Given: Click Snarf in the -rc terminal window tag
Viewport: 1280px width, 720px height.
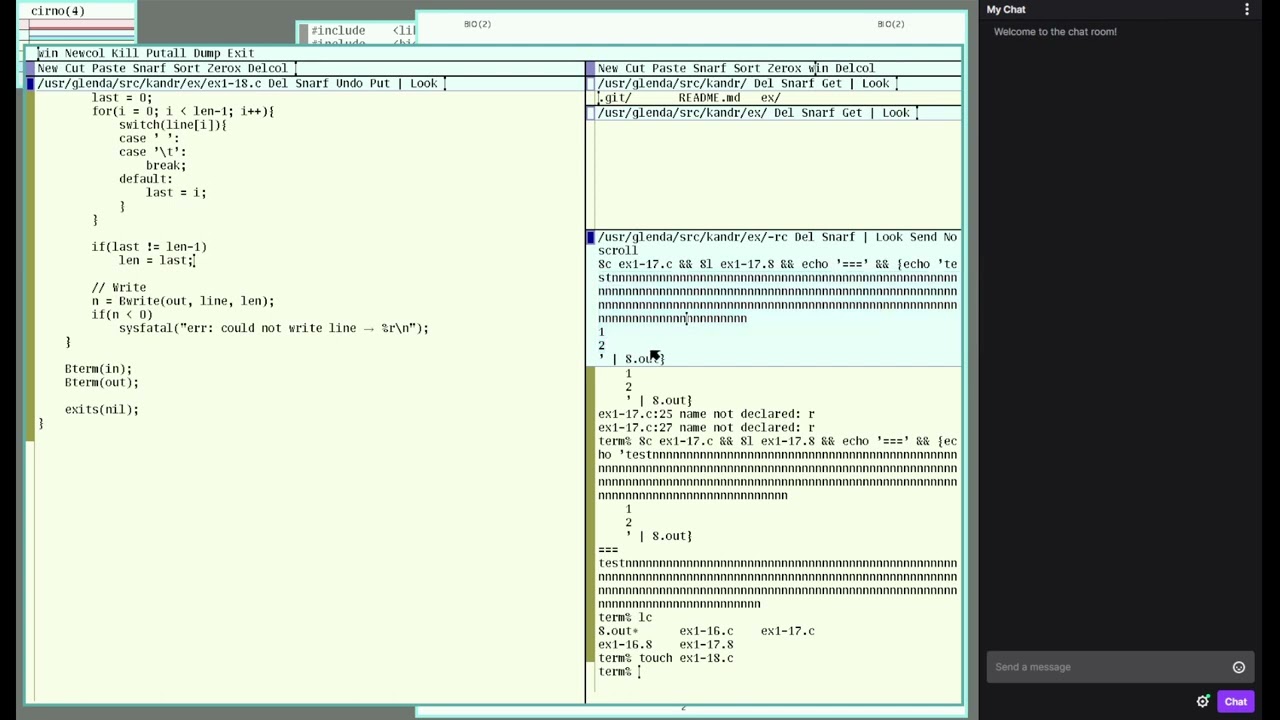Looking at the screenshot, I should point(838,237).
